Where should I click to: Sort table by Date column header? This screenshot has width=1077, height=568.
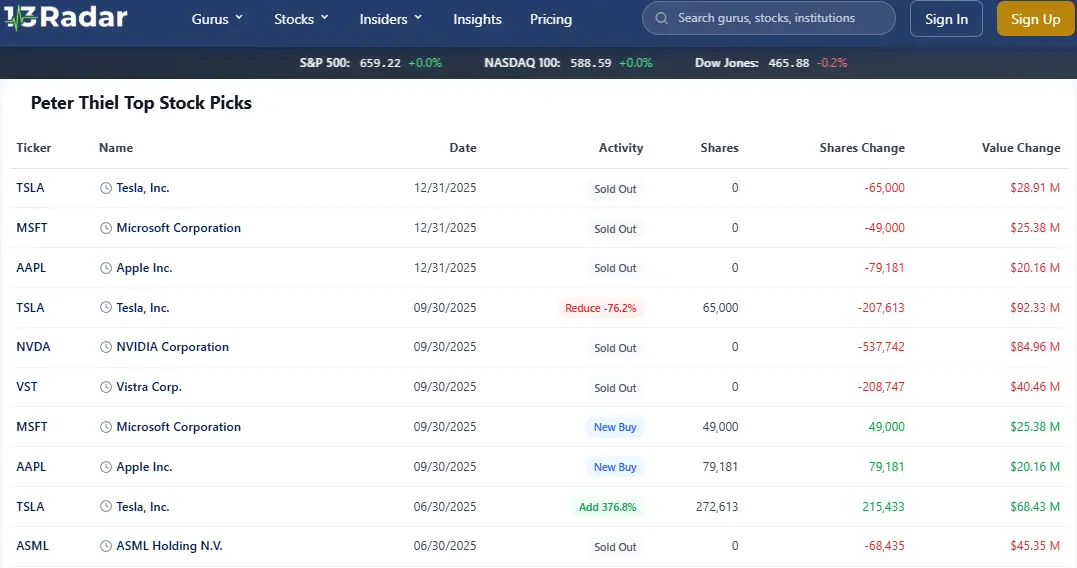pyautogui.click(x=462, y=148)
